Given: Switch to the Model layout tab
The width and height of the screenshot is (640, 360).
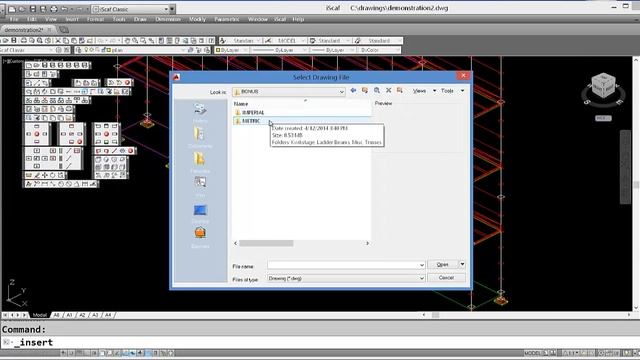Looking at the screenshot, I should tap(40, 315).
